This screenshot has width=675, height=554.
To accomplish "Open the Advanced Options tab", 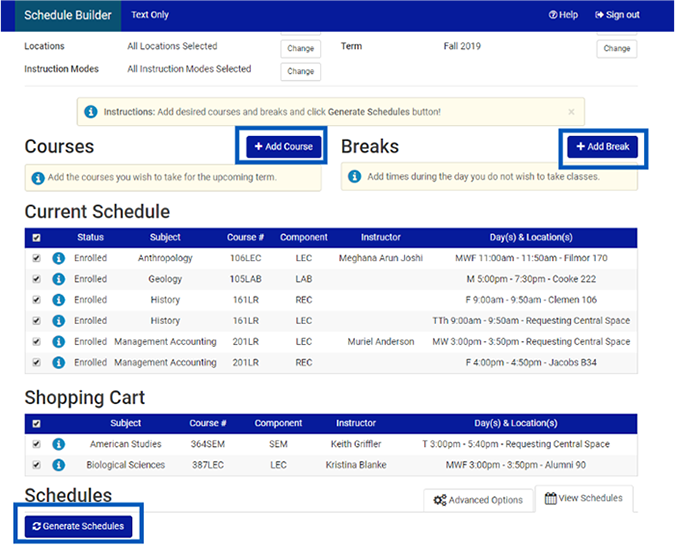I will (x=478, y=500).
